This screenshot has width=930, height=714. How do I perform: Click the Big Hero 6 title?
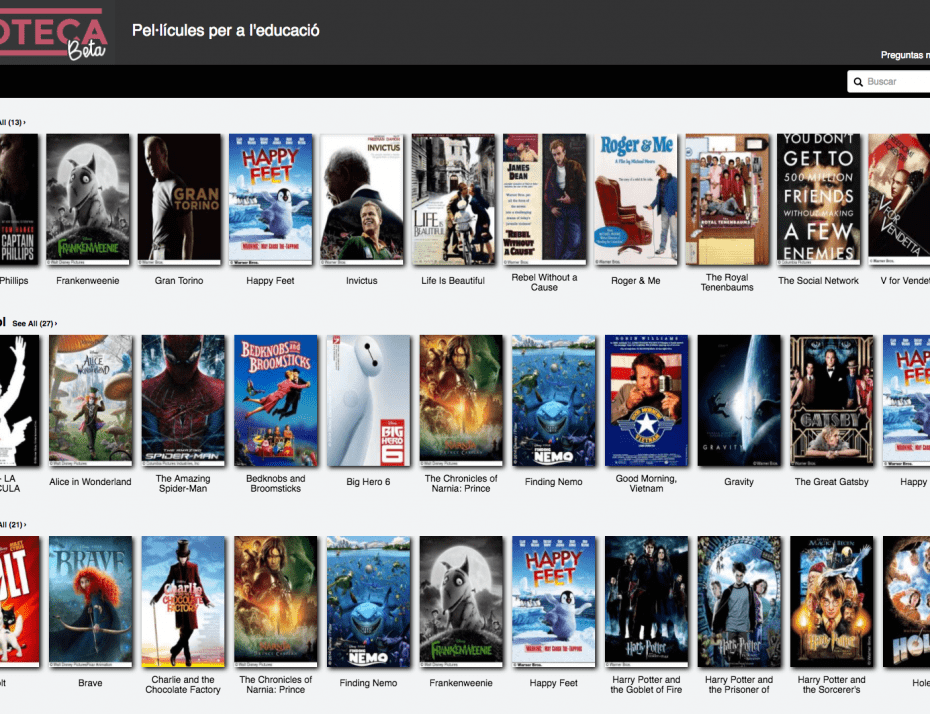click(368, 482)
